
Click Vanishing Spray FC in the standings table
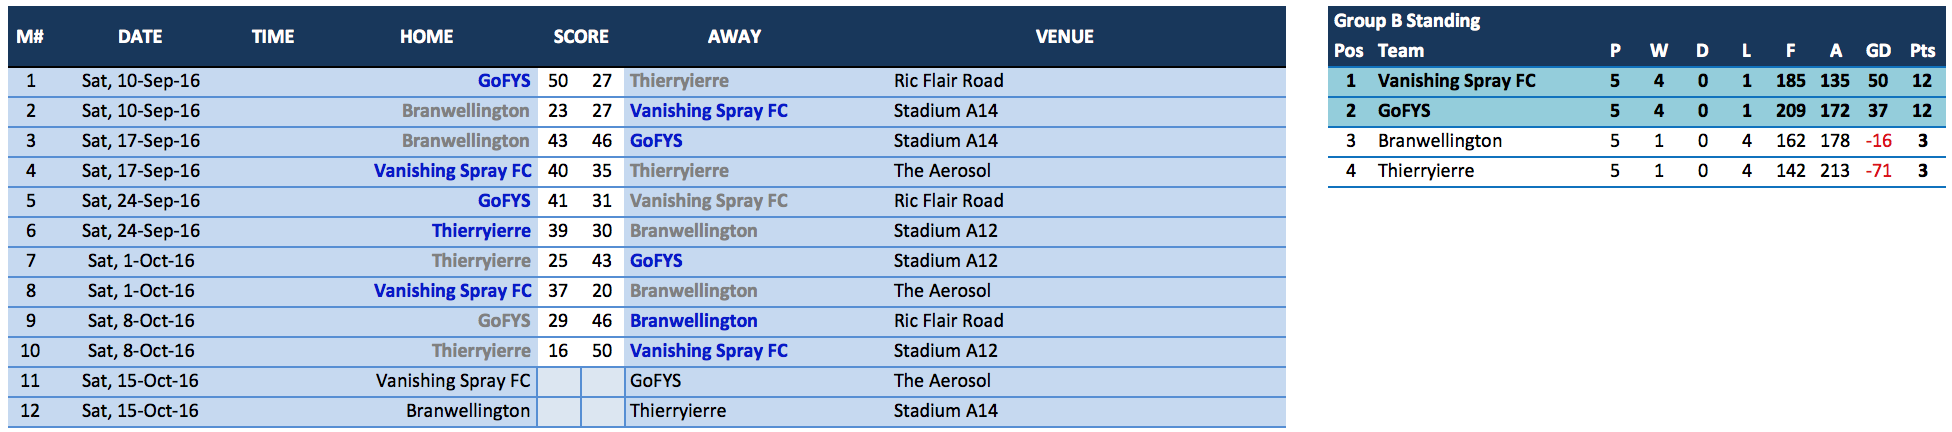(1456, 81)
